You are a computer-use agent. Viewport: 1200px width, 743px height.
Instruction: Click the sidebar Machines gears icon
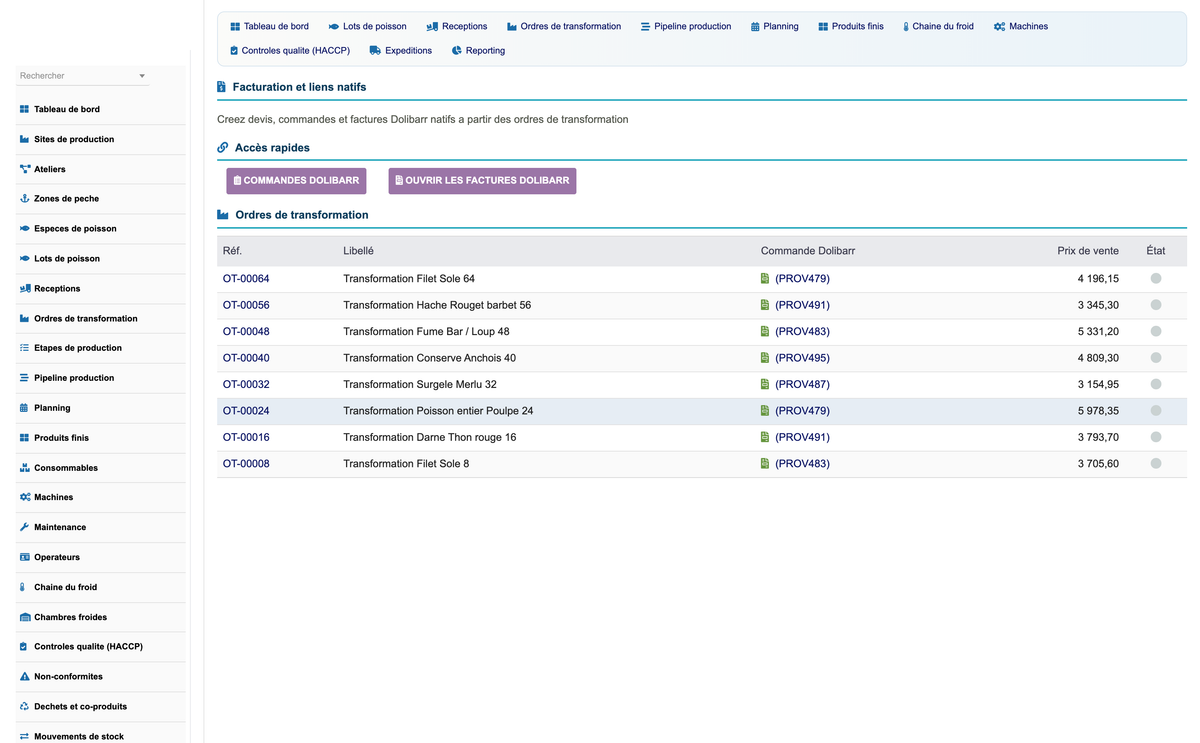click(24, 497)
